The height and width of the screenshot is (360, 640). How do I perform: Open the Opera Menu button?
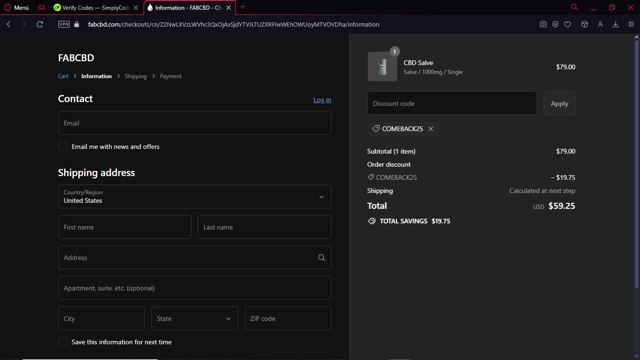[x=16, y=7]
